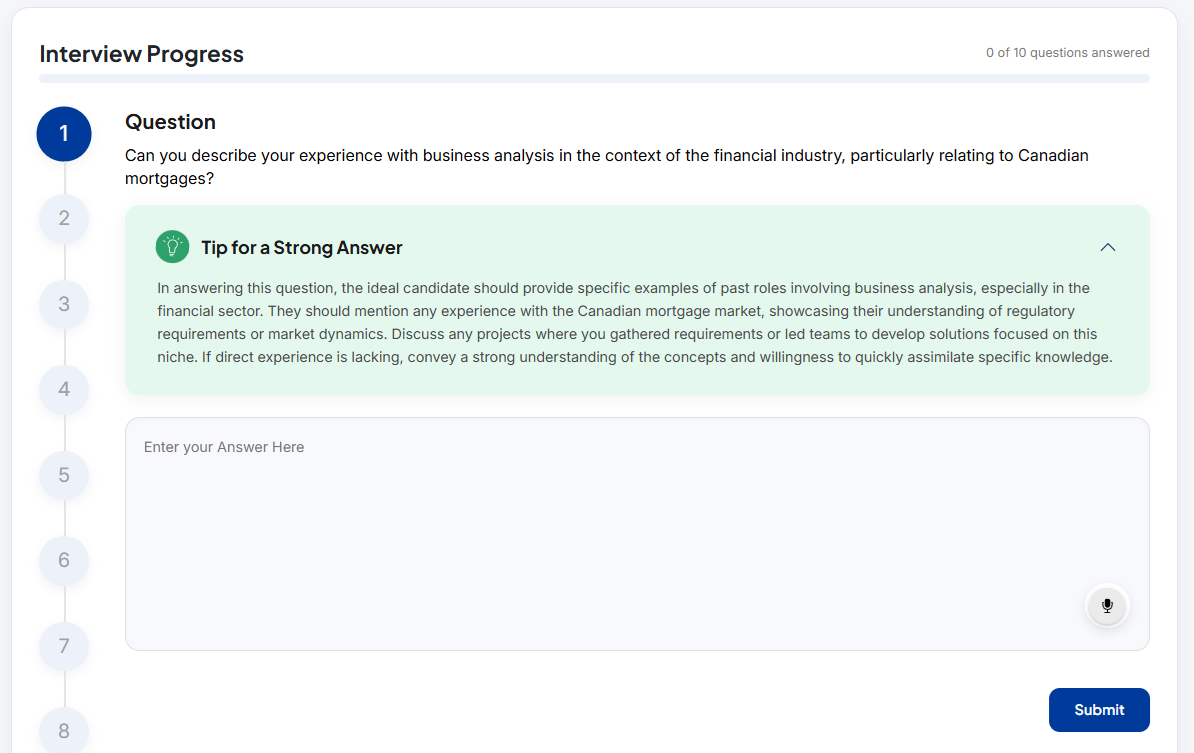The width and height of the screenshot is (1194, 753).
Task: Click the tip description paragraph
Action: pos(635,322)
